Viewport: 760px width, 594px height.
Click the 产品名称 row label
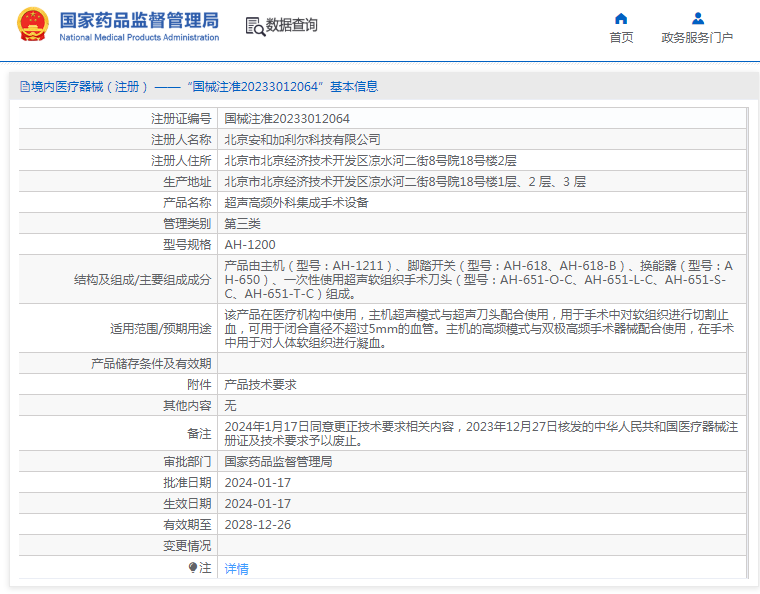187,203
